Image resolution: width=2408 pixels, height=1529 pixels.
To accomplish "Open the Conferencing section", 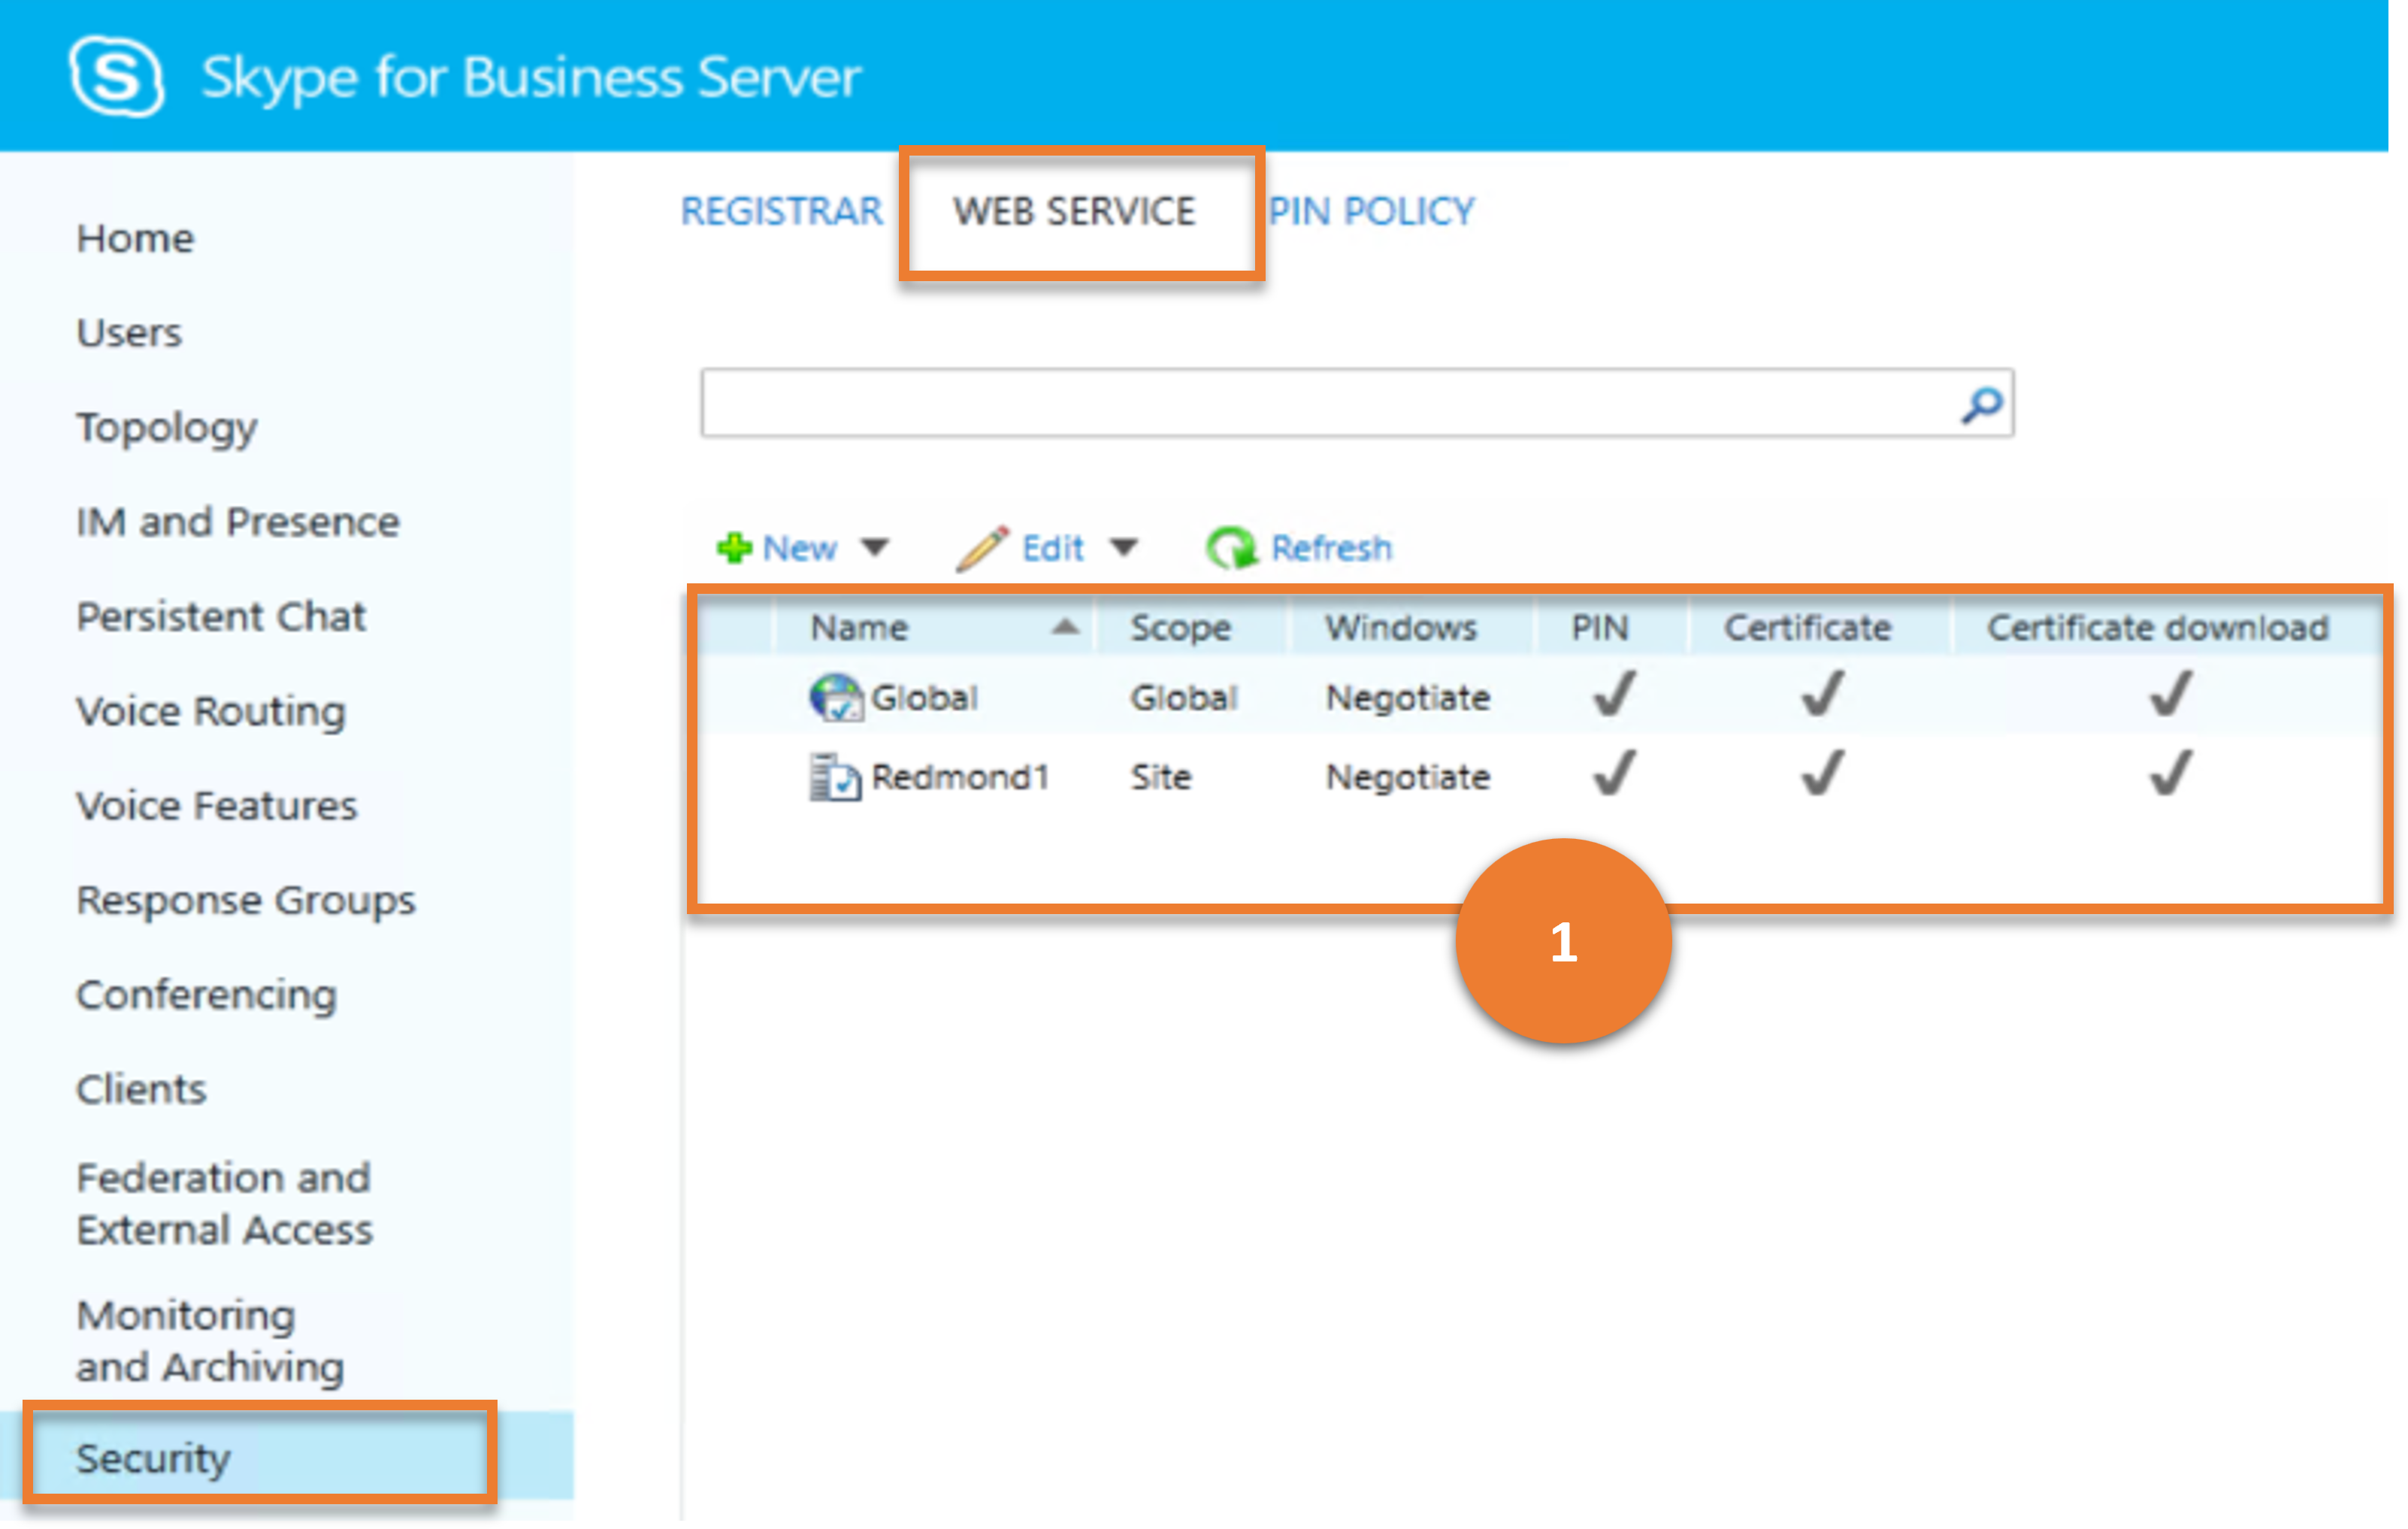I will click(207, 996).
